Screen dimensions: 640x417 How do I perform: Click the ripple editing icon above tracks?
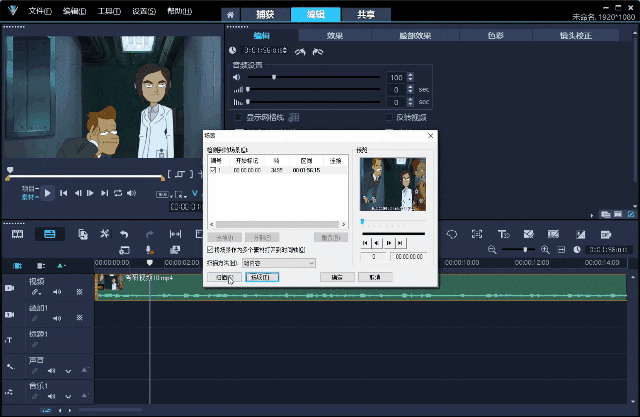(17, 266)
